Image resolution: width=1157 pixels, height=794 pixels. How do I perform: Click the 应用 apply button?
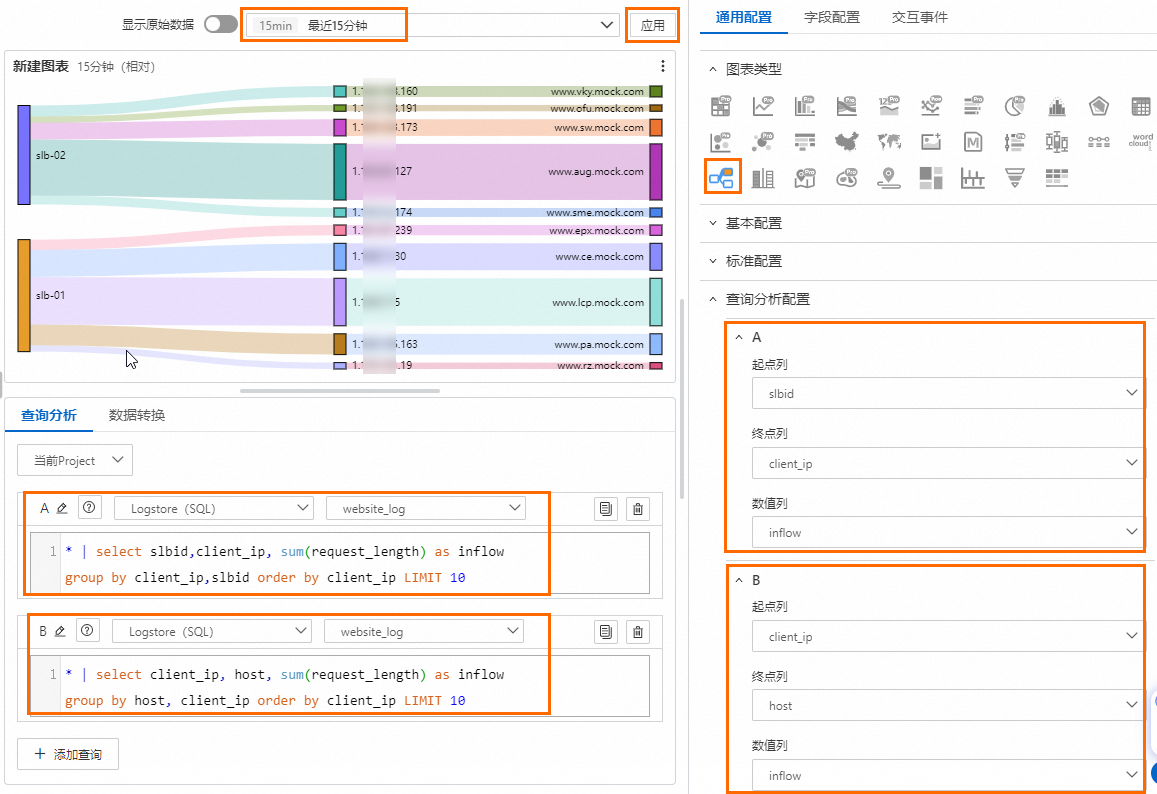point(652,25)
